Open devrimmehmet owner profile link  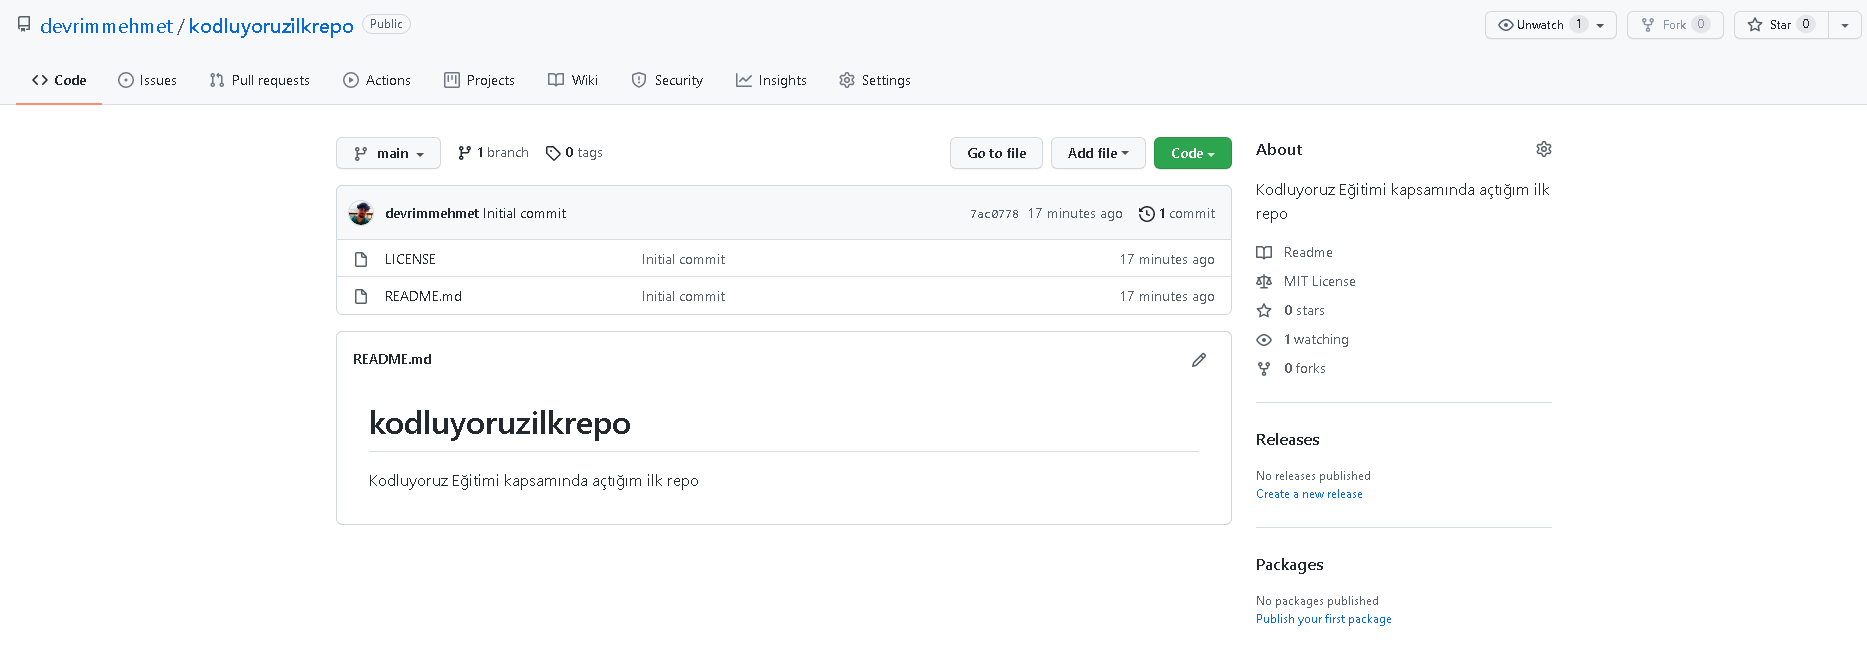pyautogui.click(x=106, y=26)
